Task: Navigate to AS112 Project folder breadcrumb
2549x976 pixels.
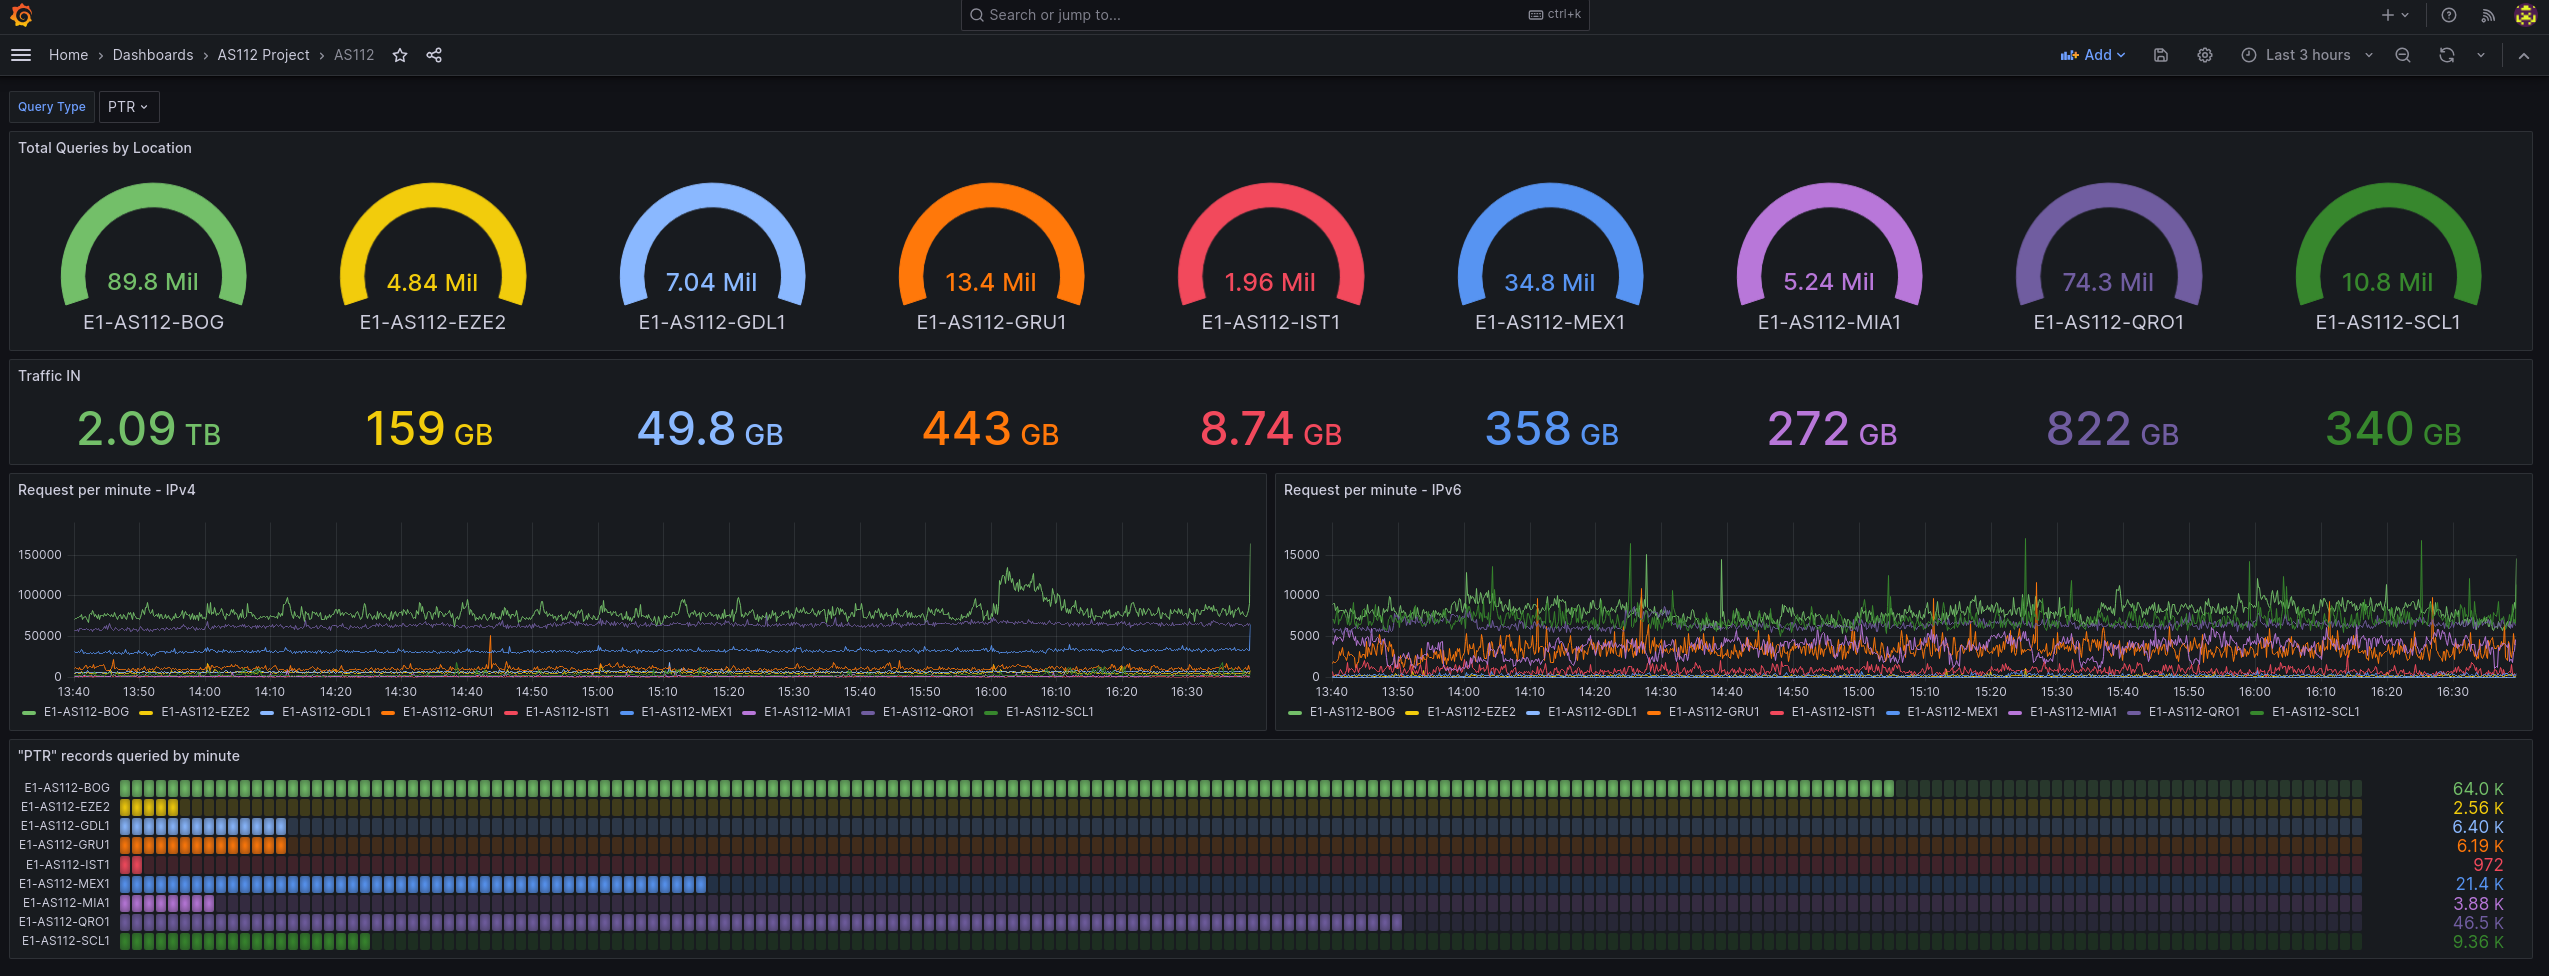Action: tap(264, 55)
